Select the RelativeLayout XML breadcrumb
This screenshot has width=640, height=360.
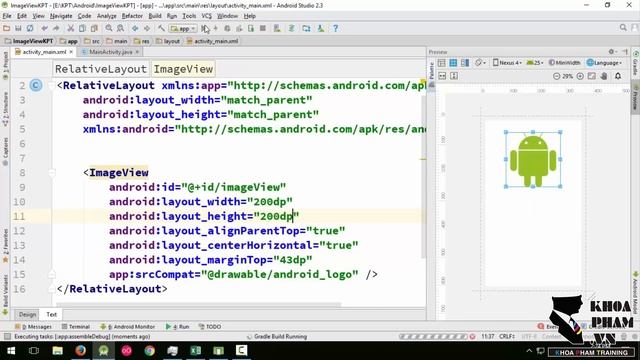(x=101, y=69)
